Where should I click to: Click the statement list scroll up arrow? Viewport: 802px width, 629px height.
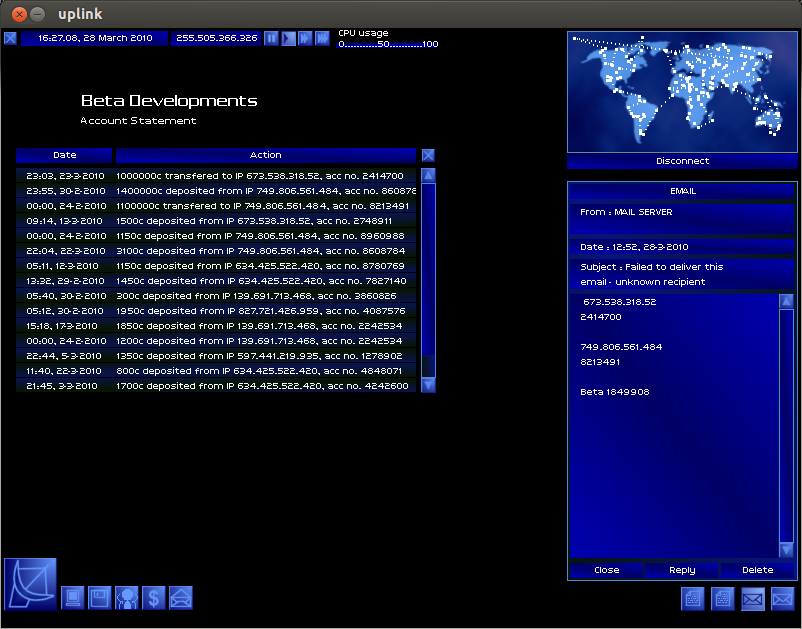pyautogui.click(x=428, y=175)
